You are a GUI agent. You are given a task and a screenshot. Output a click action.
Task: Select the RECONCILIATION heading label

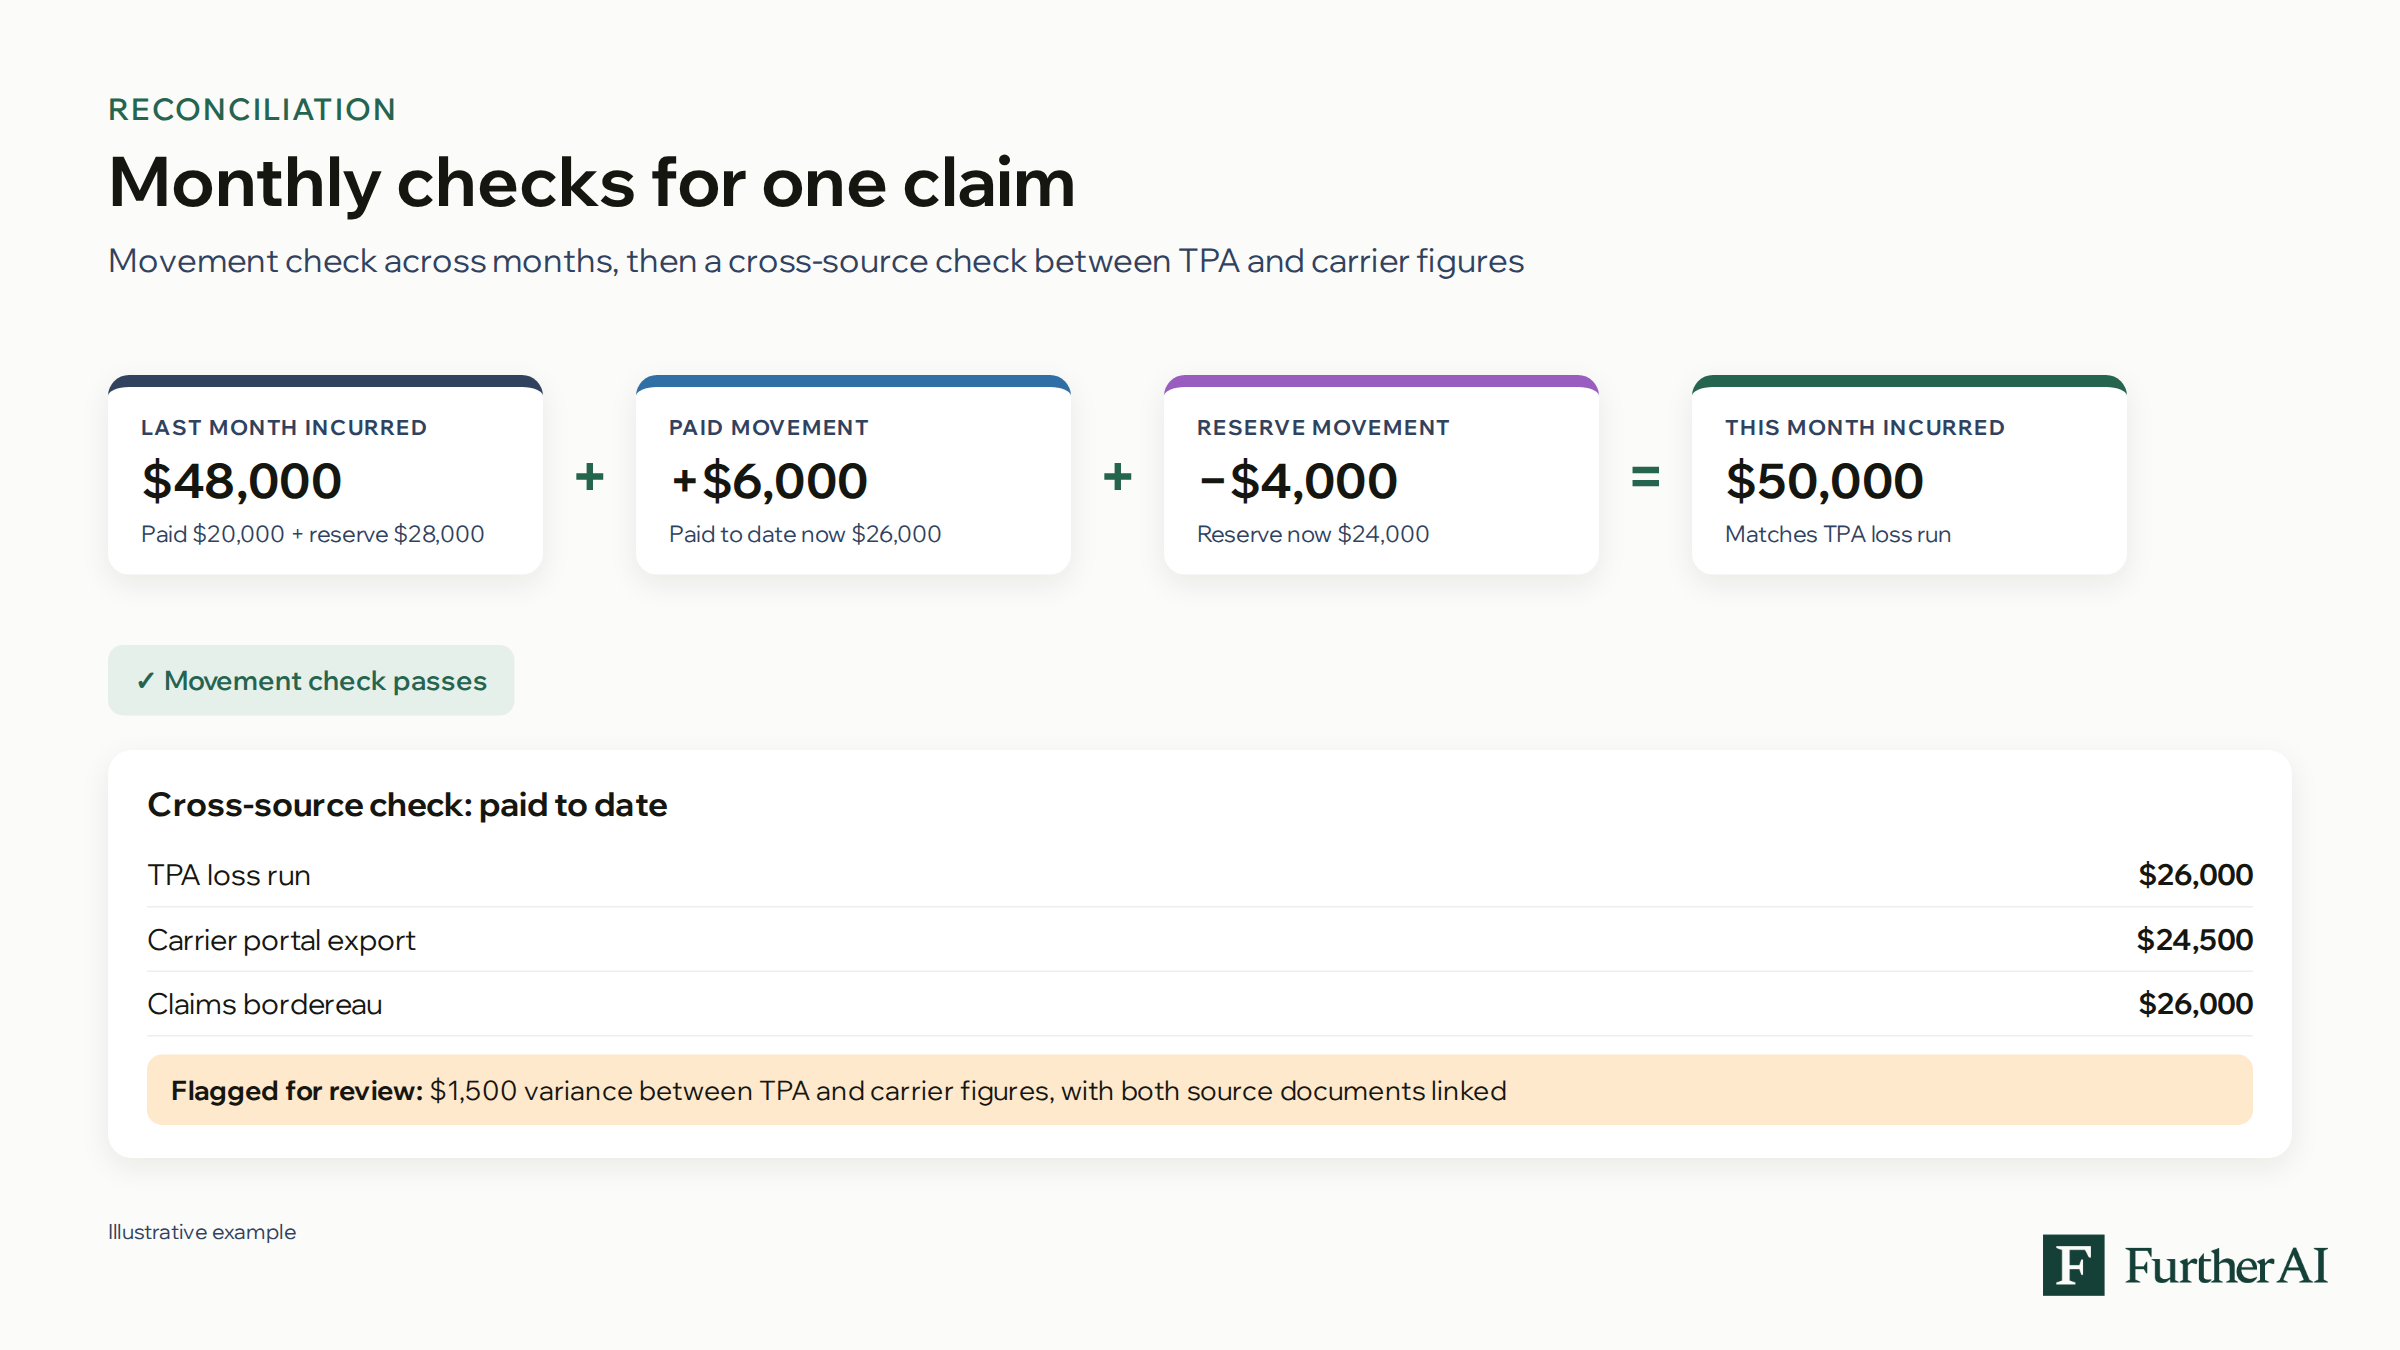tap(252, 109)
